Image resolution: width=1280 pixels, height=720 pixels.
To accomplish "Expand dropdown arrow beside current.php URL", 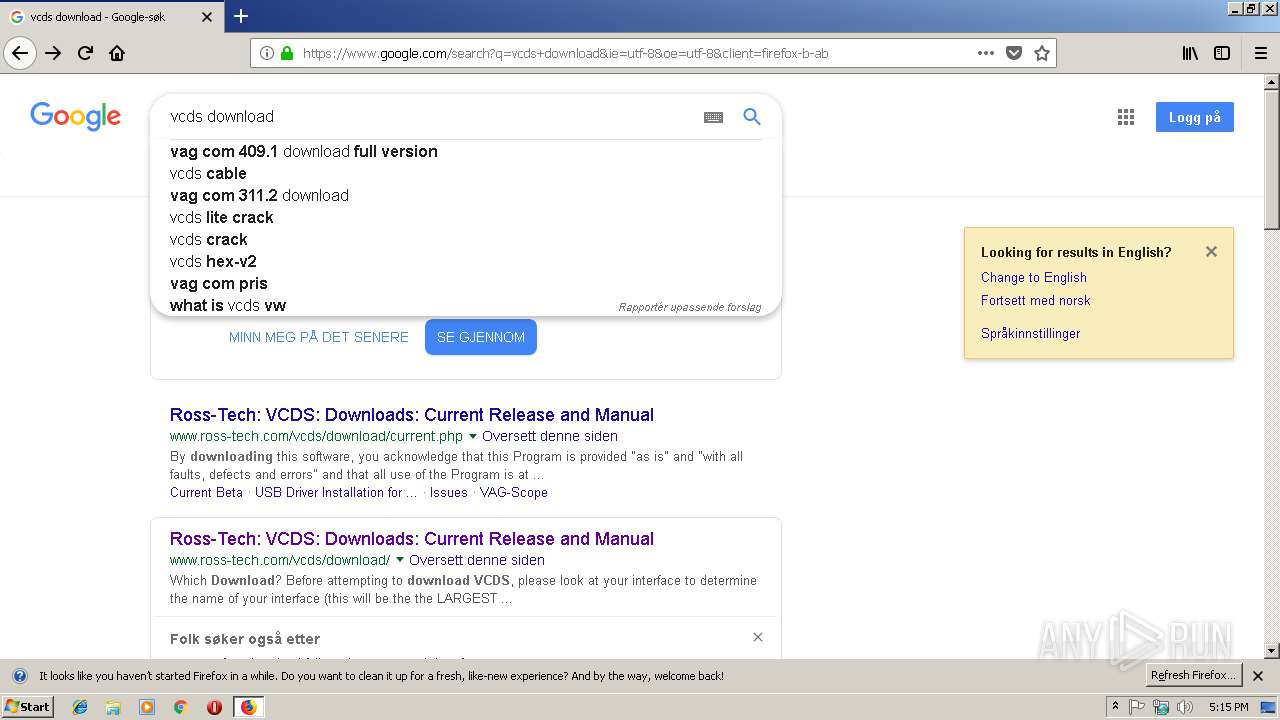I will point(473,437).
